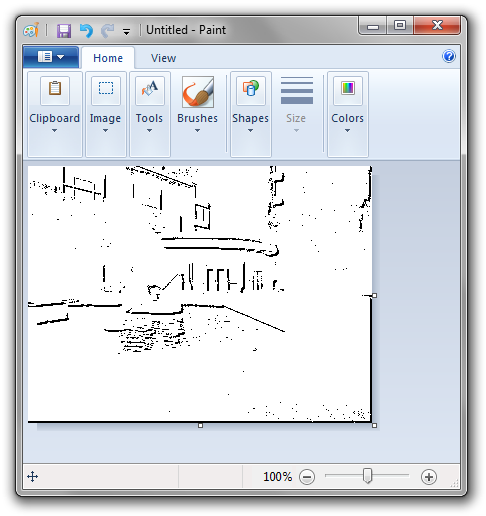Click the zoom in plus button
This screenshot has height=516, width=486.
429,477
